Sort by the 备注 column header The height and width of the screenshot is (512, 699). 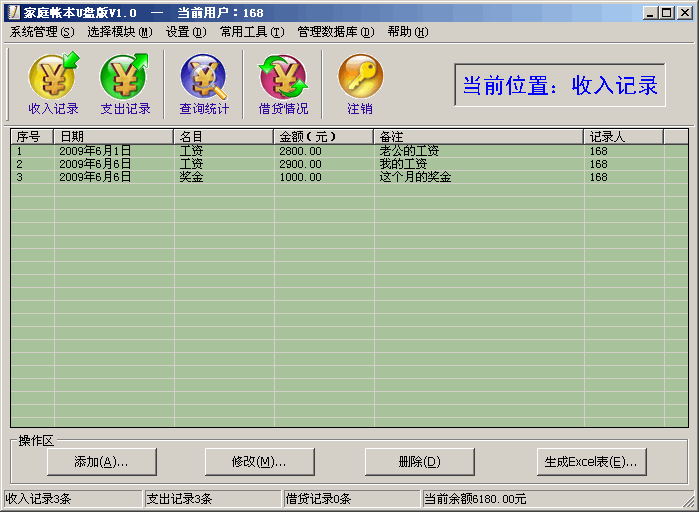click(x=479, y=137)
